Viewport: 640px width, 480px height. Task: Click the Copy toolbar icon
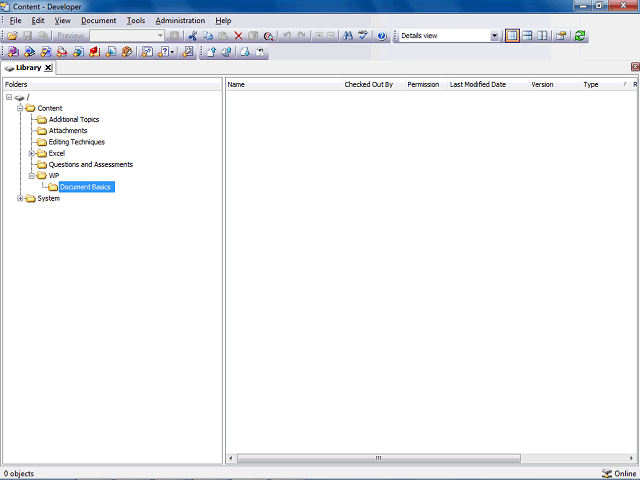pyautogui.click(x=208, y=36)
